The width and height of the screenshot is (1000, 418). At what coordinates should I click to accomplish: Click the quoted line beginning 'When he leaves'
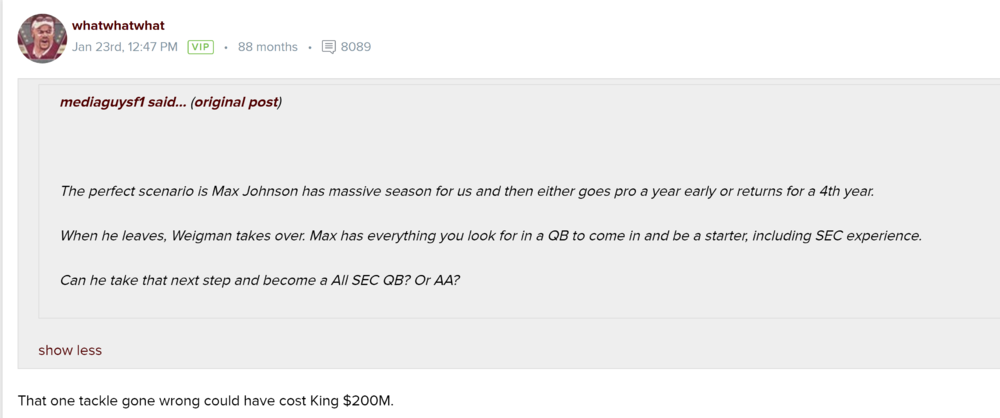(490, 235)
